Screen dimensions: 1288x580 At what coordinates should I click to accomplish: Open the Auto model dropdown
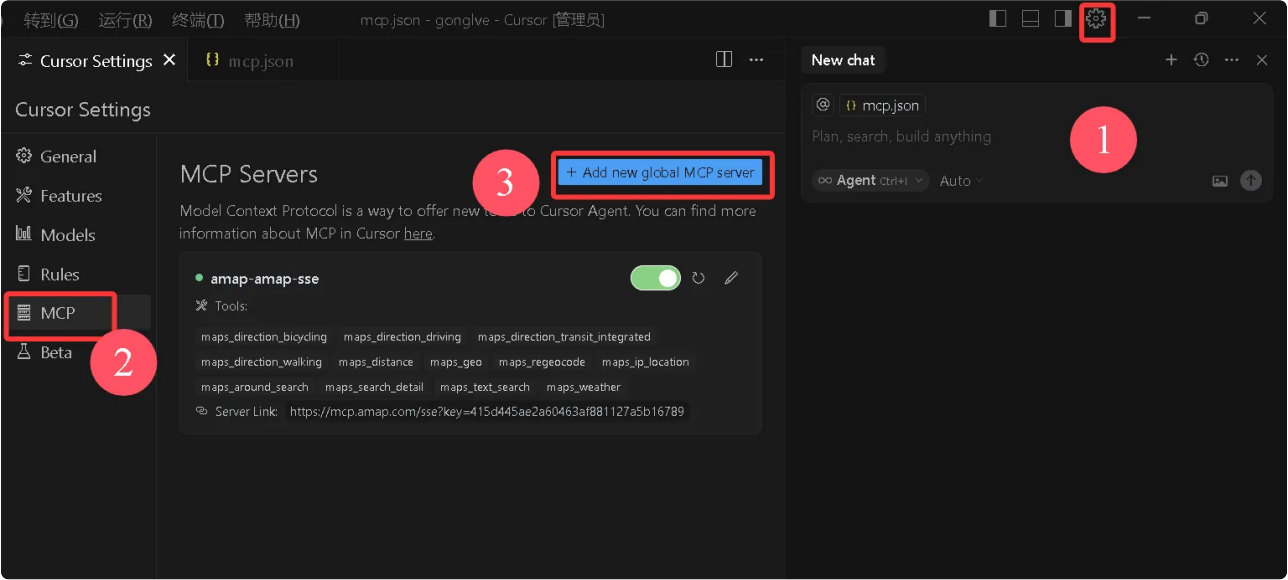point(961,181)
